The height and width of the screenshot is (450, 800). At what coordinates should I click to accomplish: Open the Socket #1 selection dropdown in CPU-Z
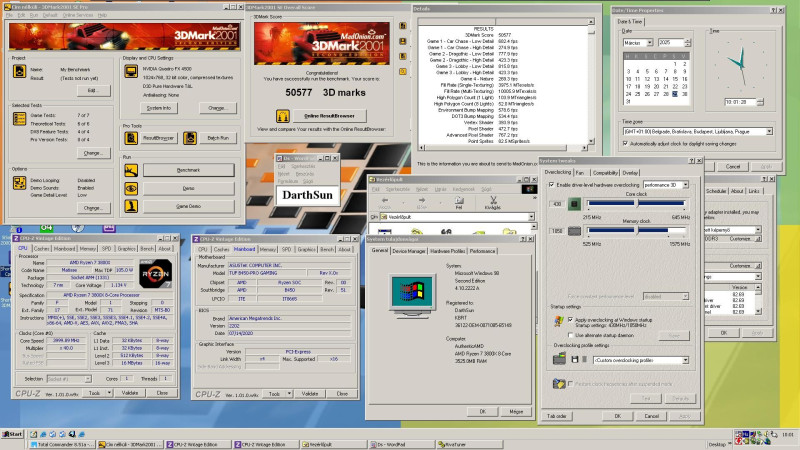click(x=88, y=379)
